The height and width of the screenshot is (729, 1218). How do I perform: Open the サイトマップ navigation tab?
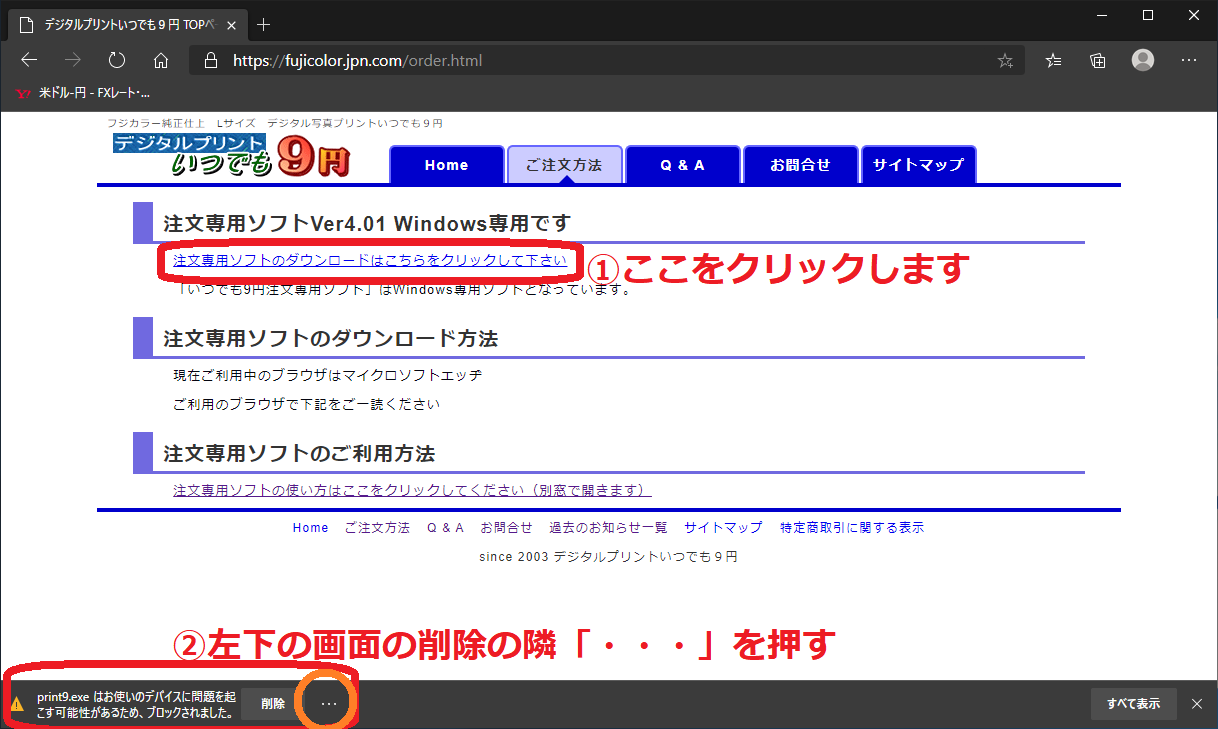(x=918, y=165)
